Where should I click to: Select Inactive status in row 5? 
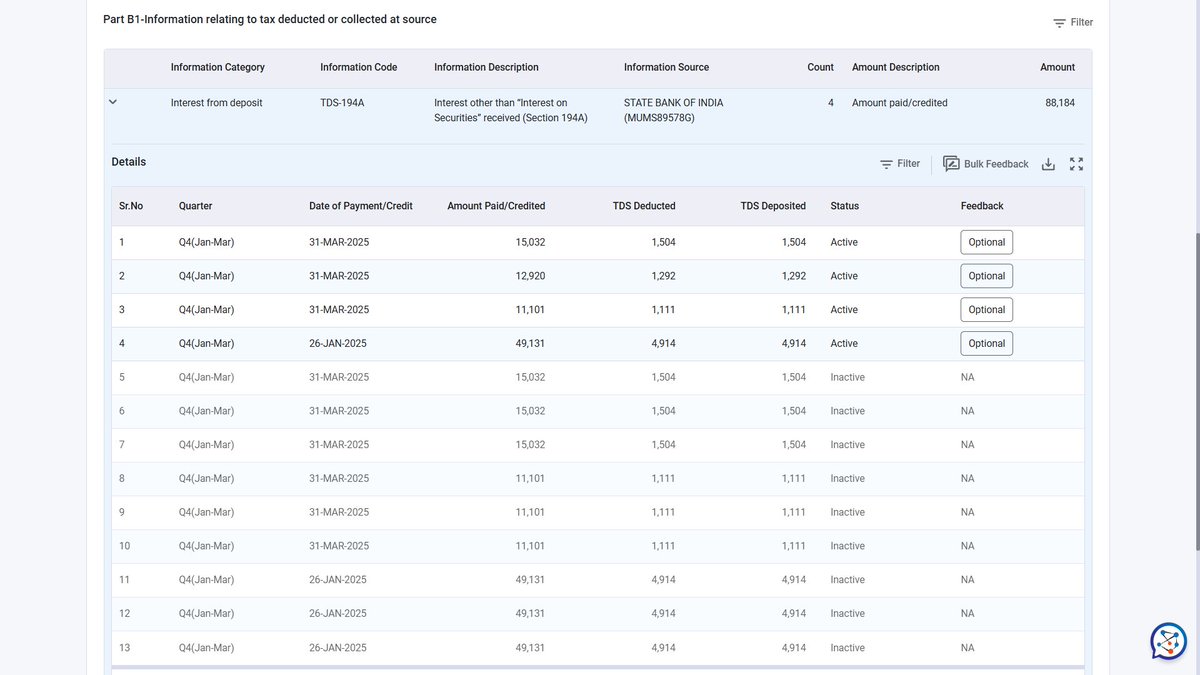[x=847, y=377]
